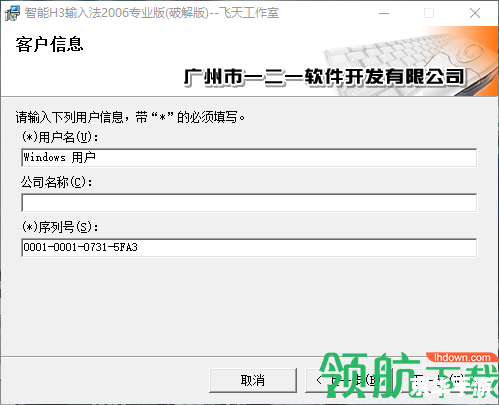Image resolution: width=499 pixels, height=405 pixels.
Task: Click the (*)序列号(S) label
Action: tap(60, 227)
